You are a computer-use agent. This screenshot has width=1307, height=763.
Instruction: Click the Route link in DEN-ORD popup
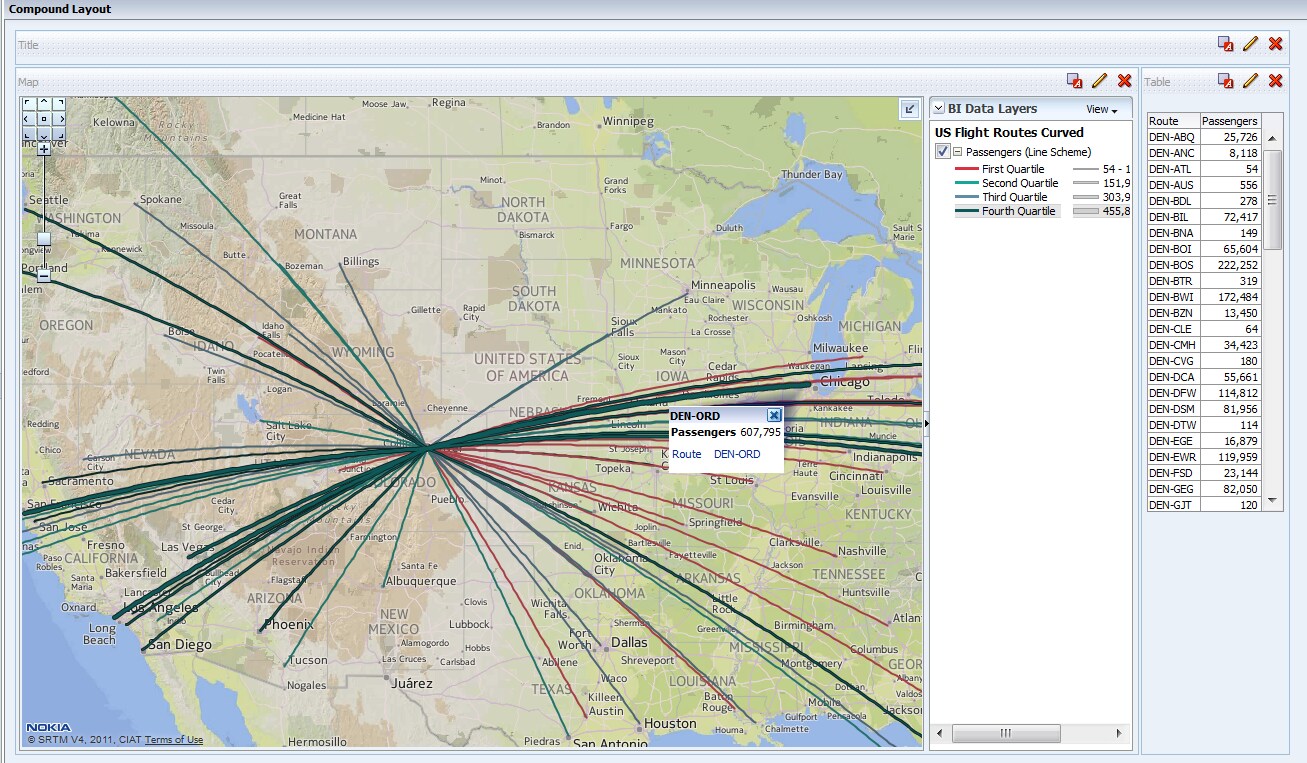(687, 454)
